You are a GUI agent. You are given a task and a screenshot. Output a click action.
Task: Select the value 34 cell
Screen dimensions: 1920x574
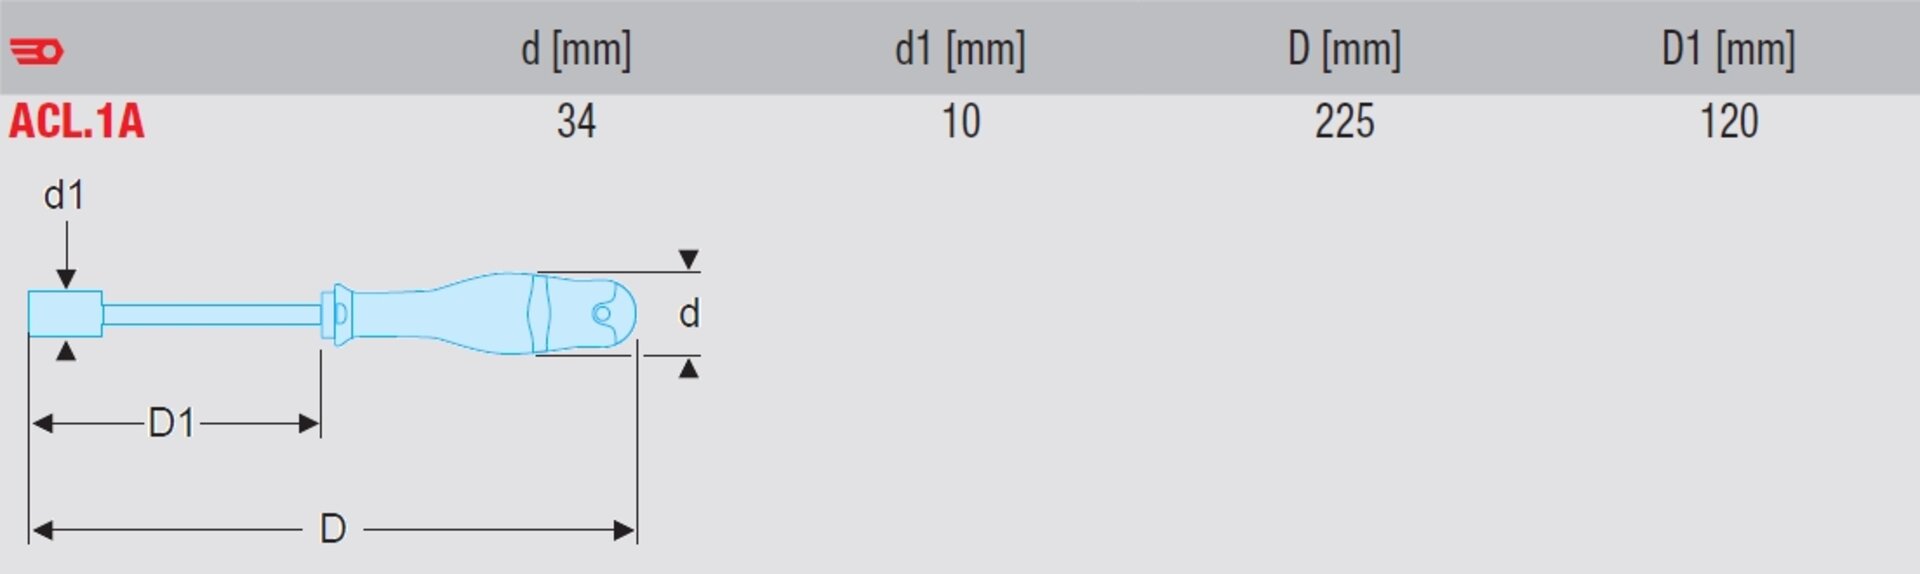576,122
